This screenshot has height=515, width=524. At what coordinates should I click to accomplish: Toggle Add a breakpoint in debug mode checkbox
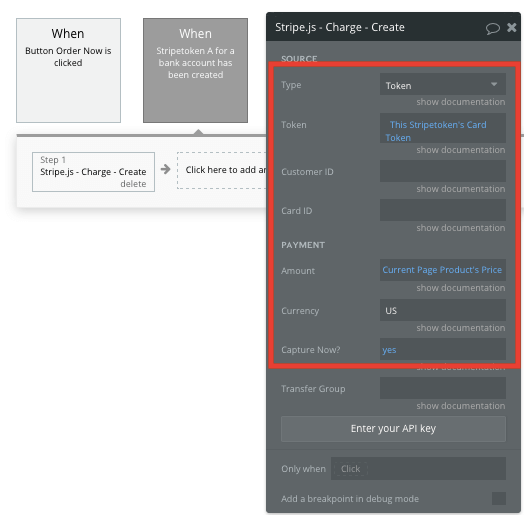coord(499,498)
